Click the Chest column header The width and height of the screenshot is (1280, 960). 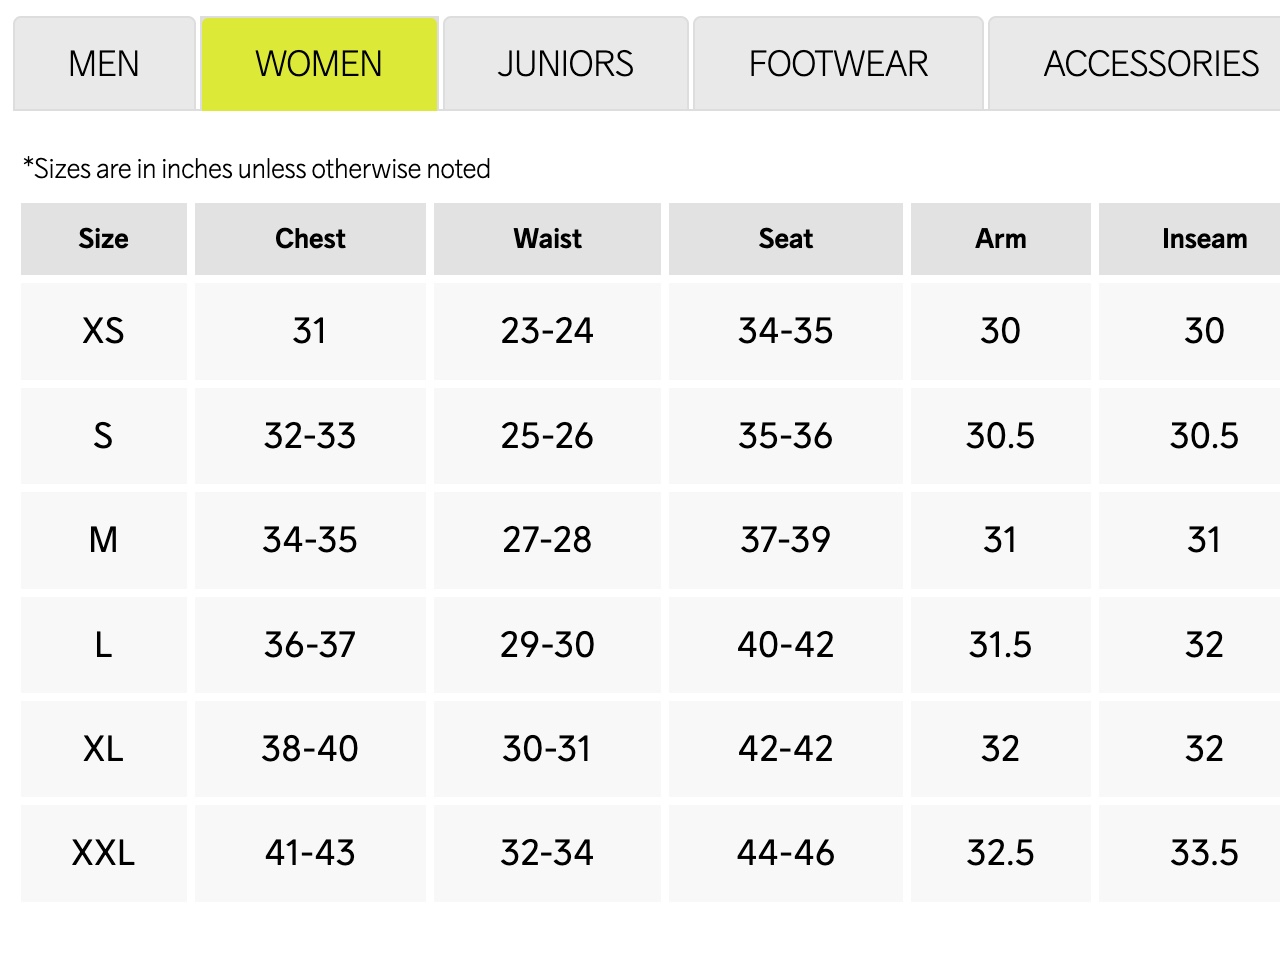click(x=310, y=238)
